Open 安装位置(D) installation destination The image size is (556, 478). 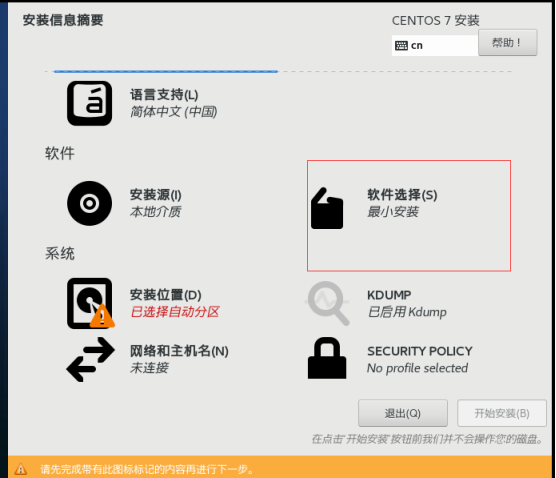(166, 295)
